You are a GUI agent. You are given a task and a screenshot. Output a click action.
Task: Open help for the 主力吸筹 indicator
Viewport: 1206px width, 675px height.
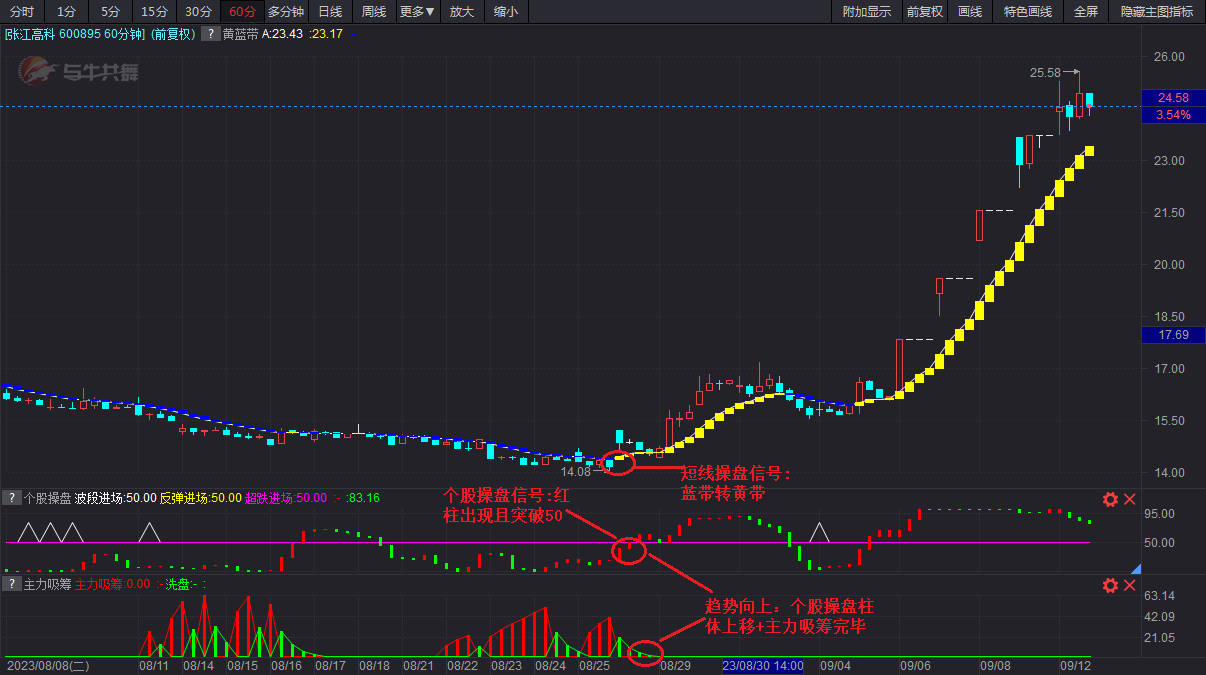[12, 583]
